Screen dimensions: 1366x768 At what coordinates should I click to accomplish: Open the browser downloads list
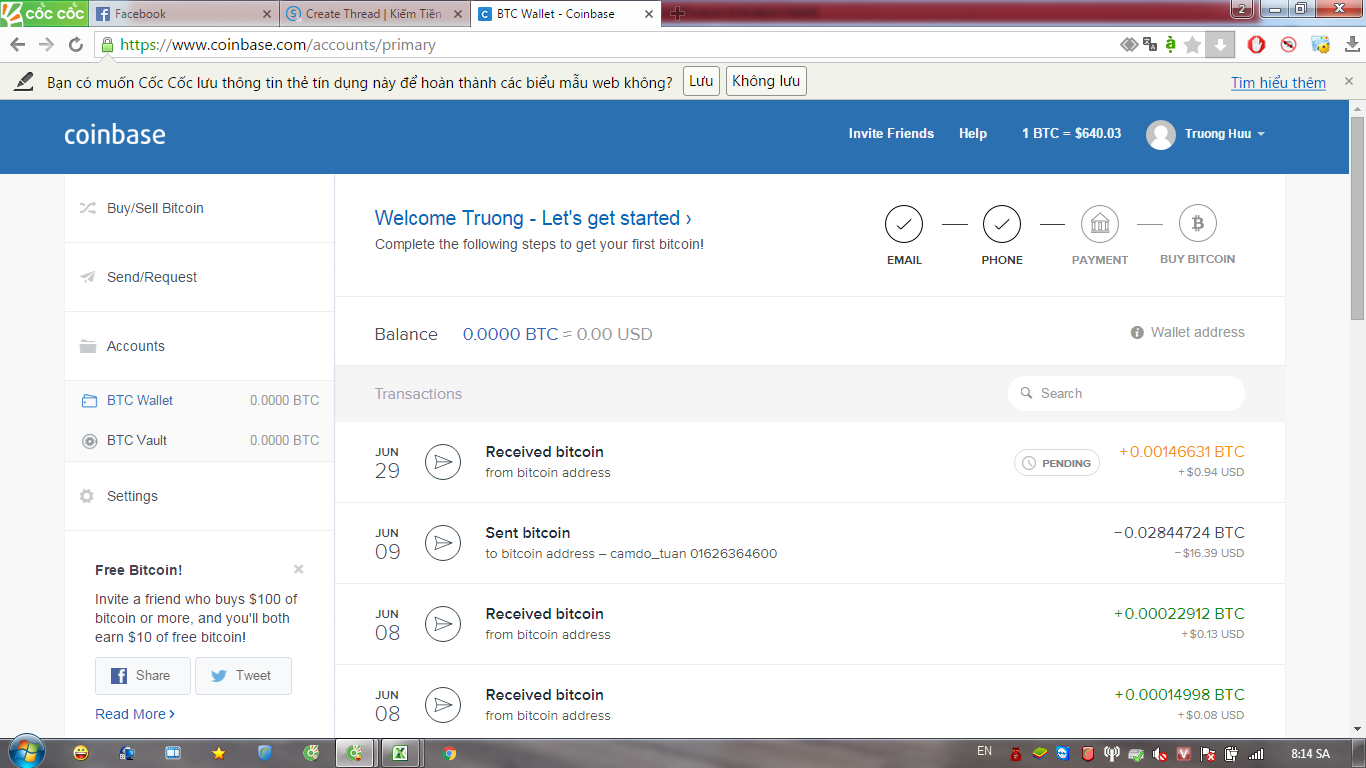[x=1352, y=45]
